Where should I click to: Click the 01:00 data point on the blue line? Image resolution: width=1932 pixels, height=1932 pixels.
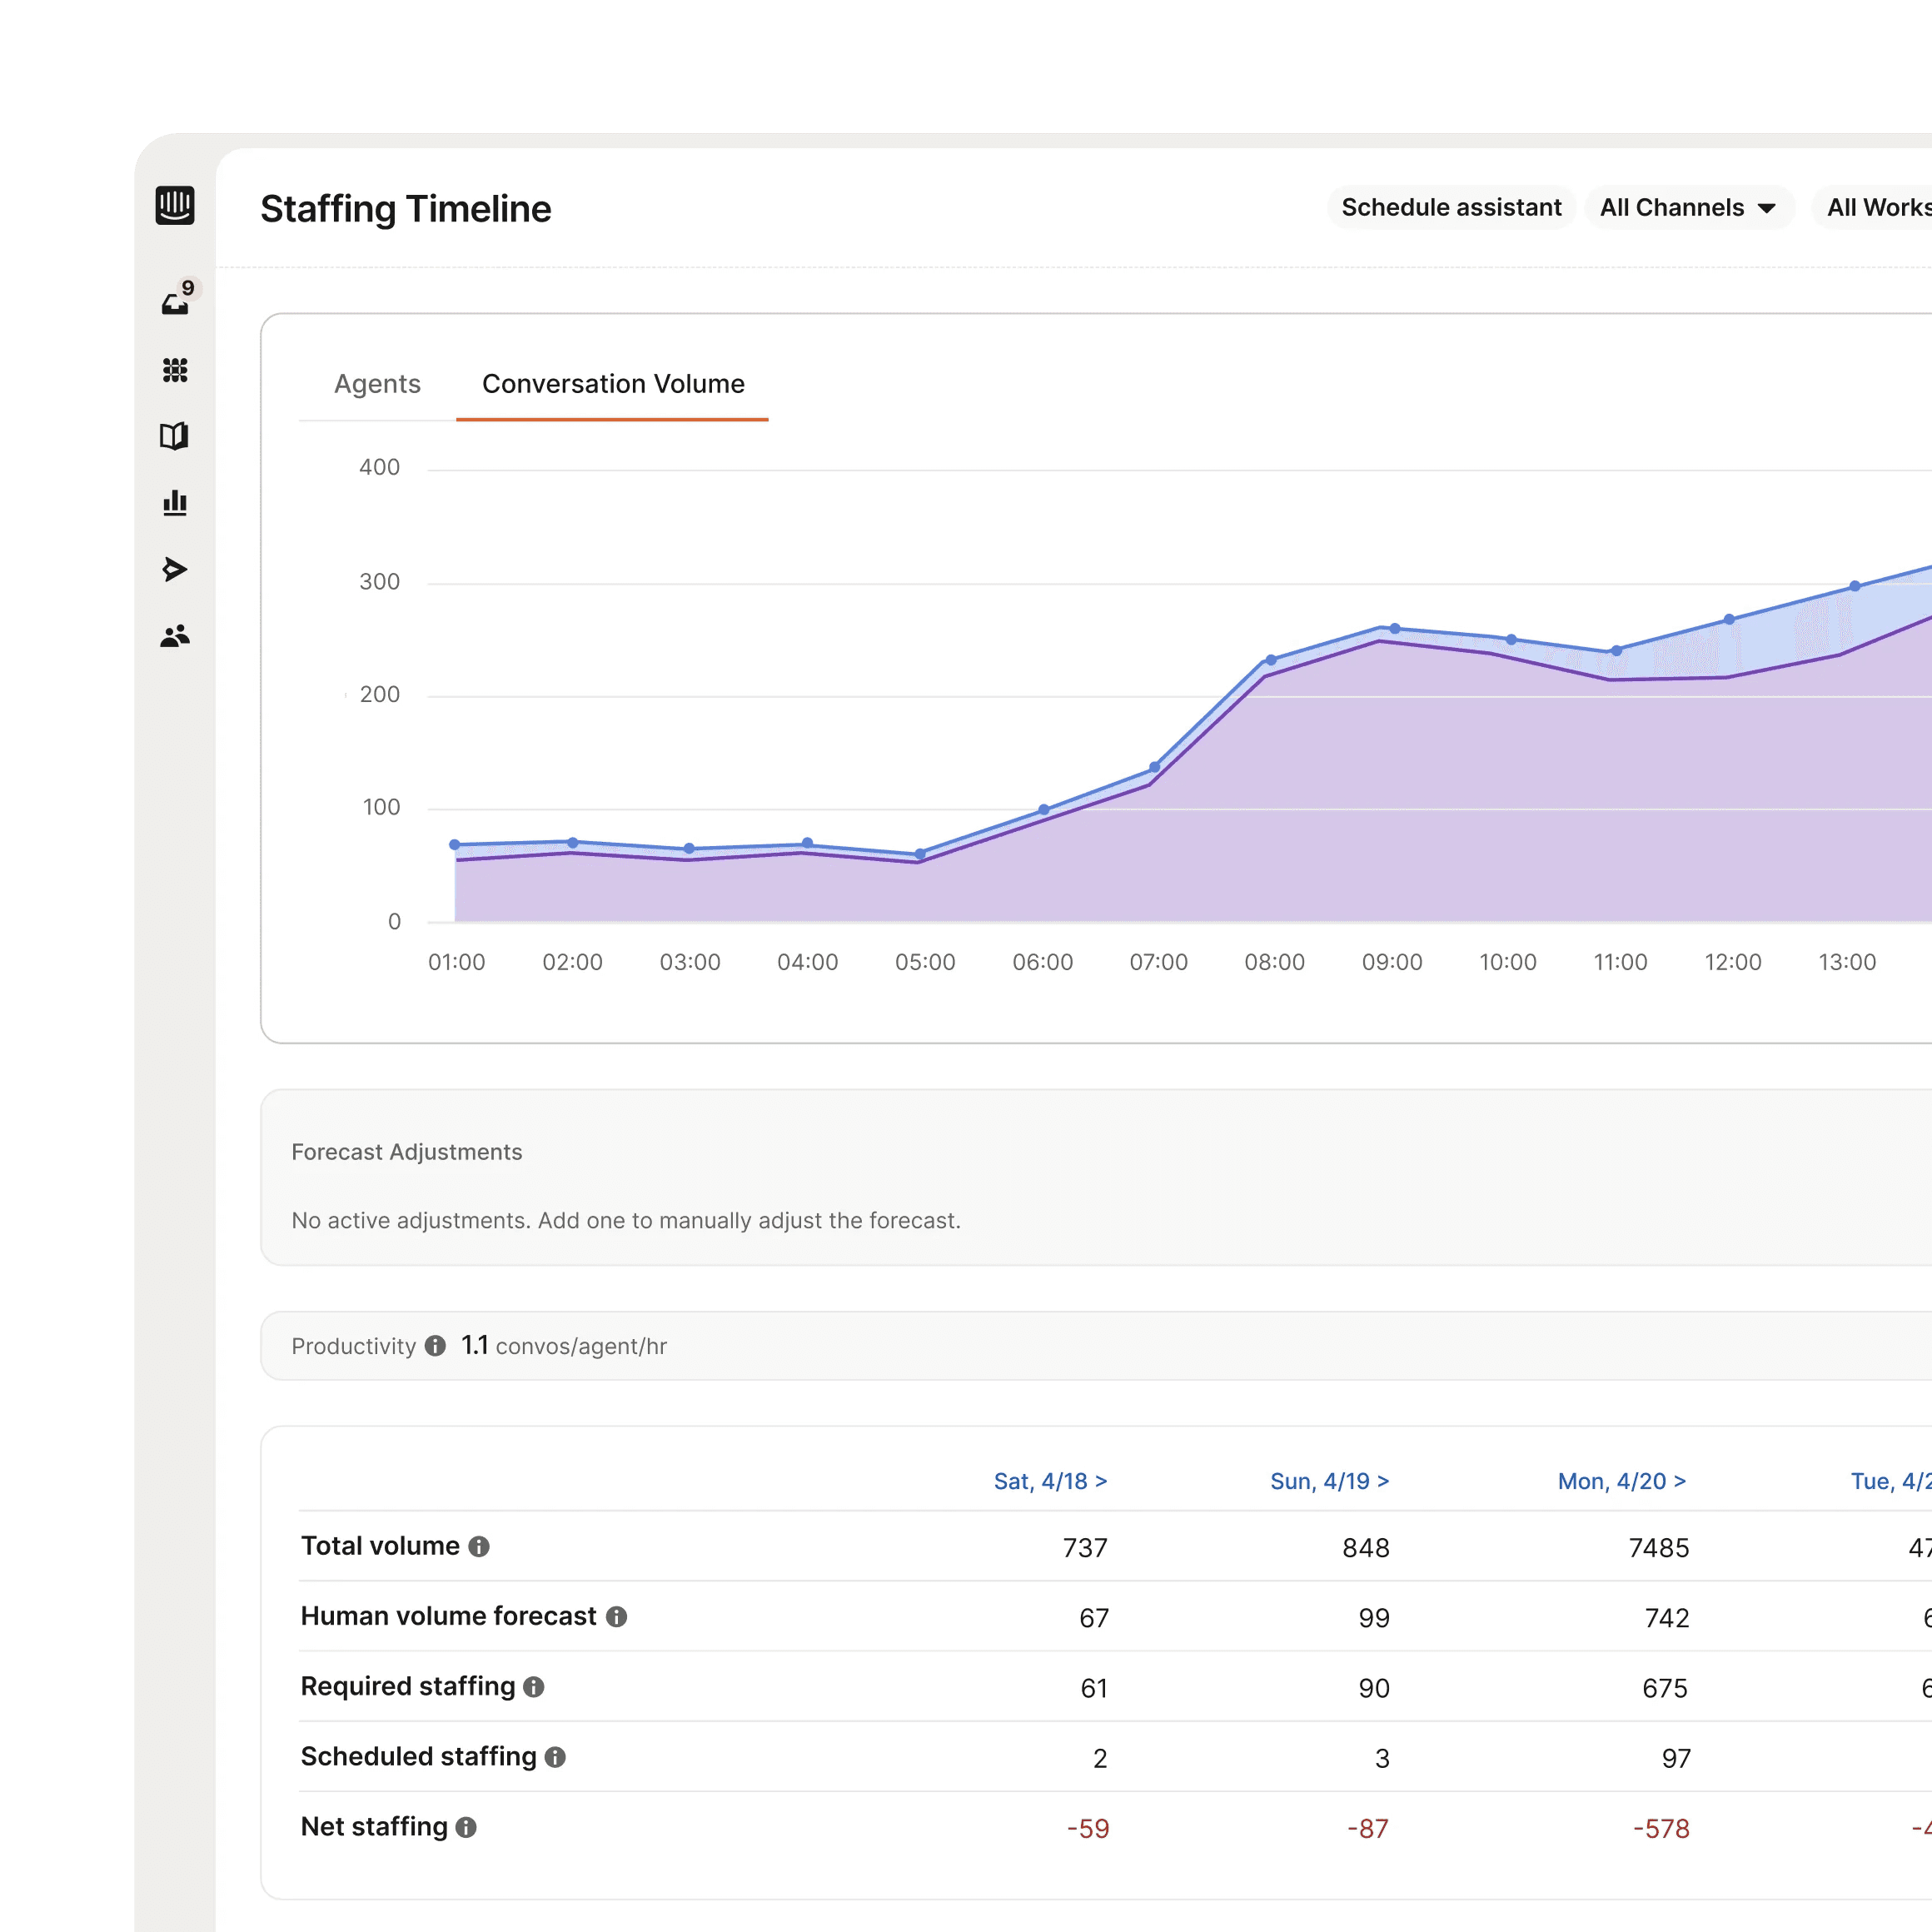click(x=455, y=845)
